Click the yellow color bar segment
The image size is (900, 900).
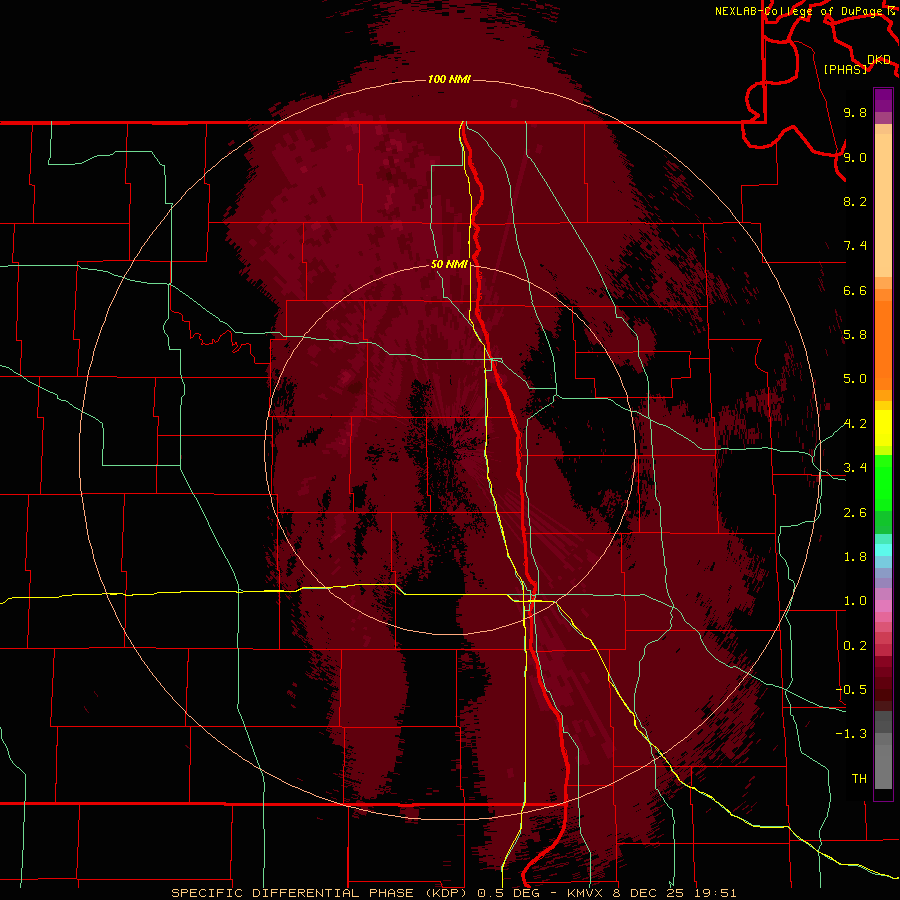(883, 428)
